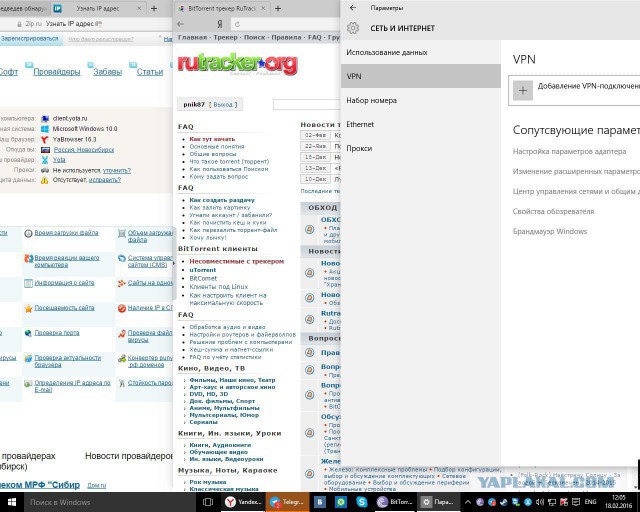This screenshot has height=512, width=640.
Task: Open the Статьи menu link on 2ip
Action: click(150, 71)
